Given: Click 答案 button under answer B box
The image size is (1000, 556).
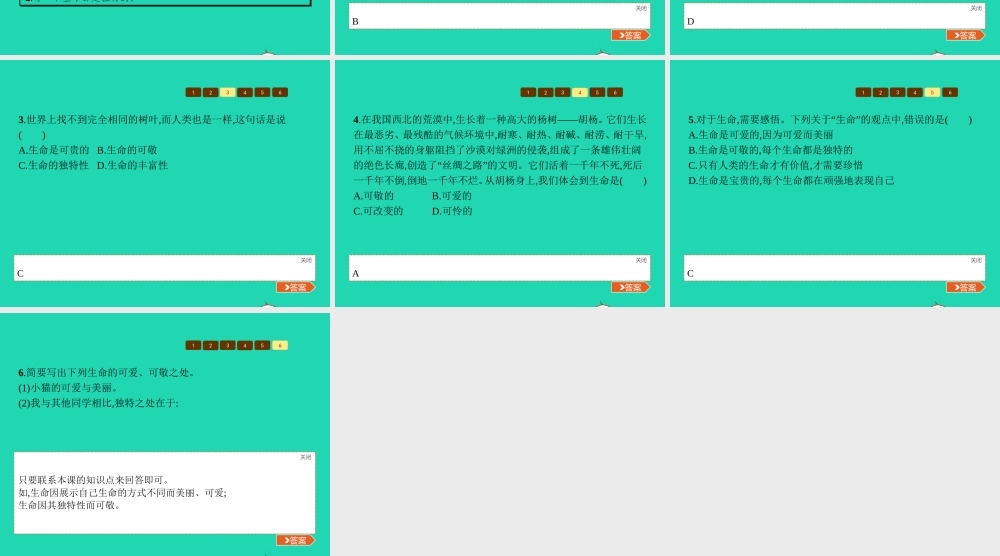Looking at the screenshot, I should tap(630, 35).
